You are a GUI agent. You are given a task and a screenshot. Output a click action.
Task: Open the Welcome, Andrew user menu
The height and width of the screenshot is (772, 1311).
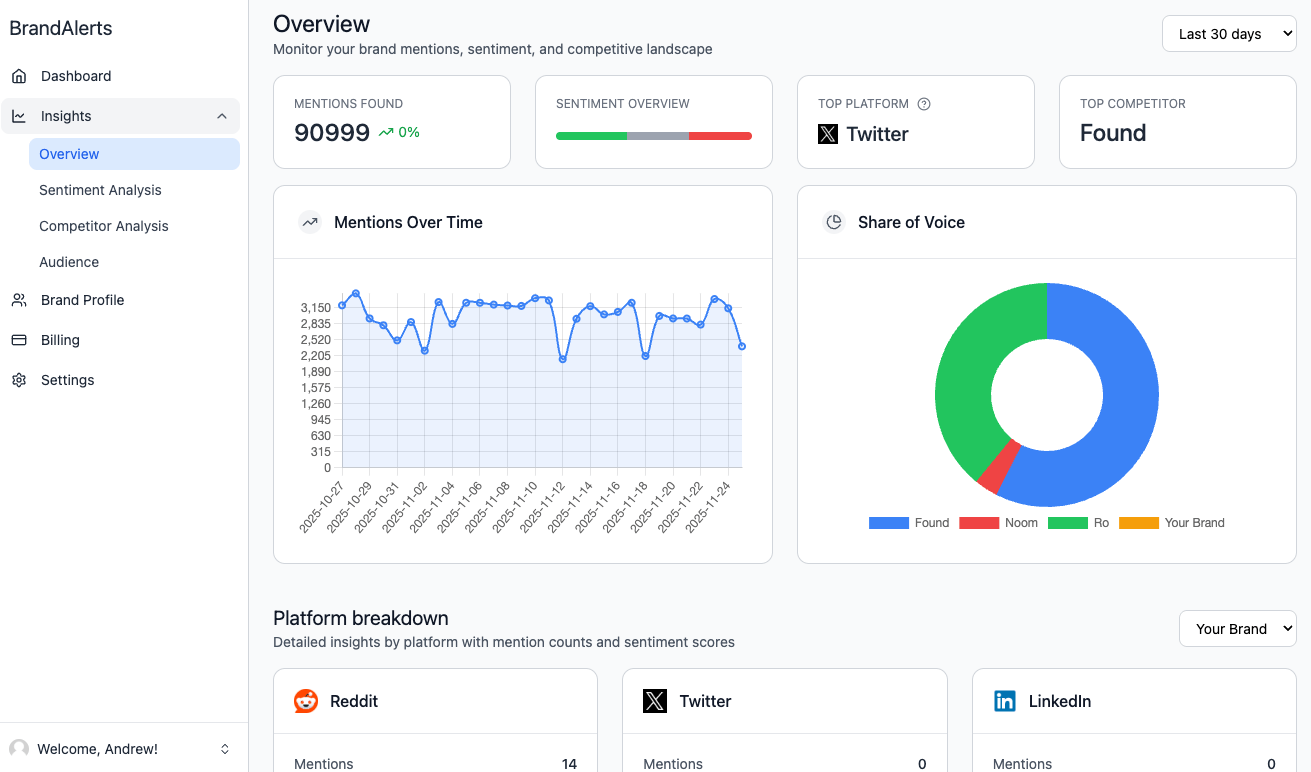coord(120,749)
